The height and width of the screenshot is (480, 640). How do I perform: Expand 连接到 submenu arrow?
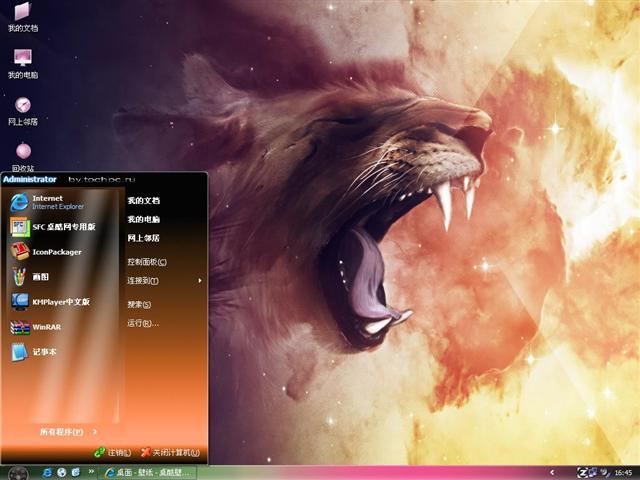pyautogui.click(x=200, y=281)
